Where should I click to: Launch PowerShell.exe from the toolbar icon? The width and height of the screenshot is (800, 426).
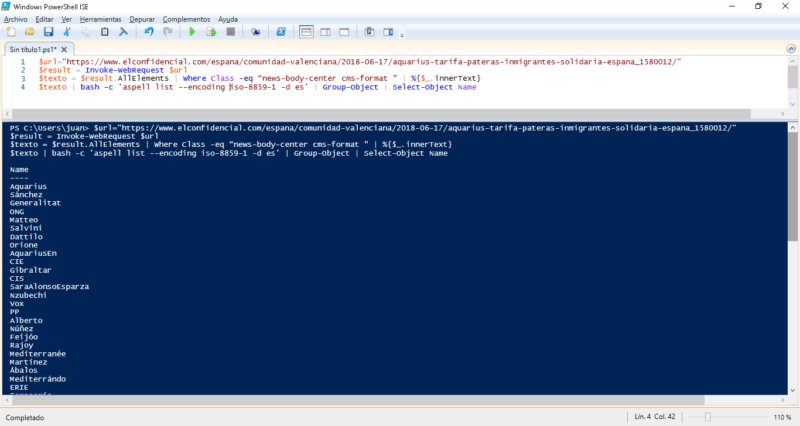(280, 32)
